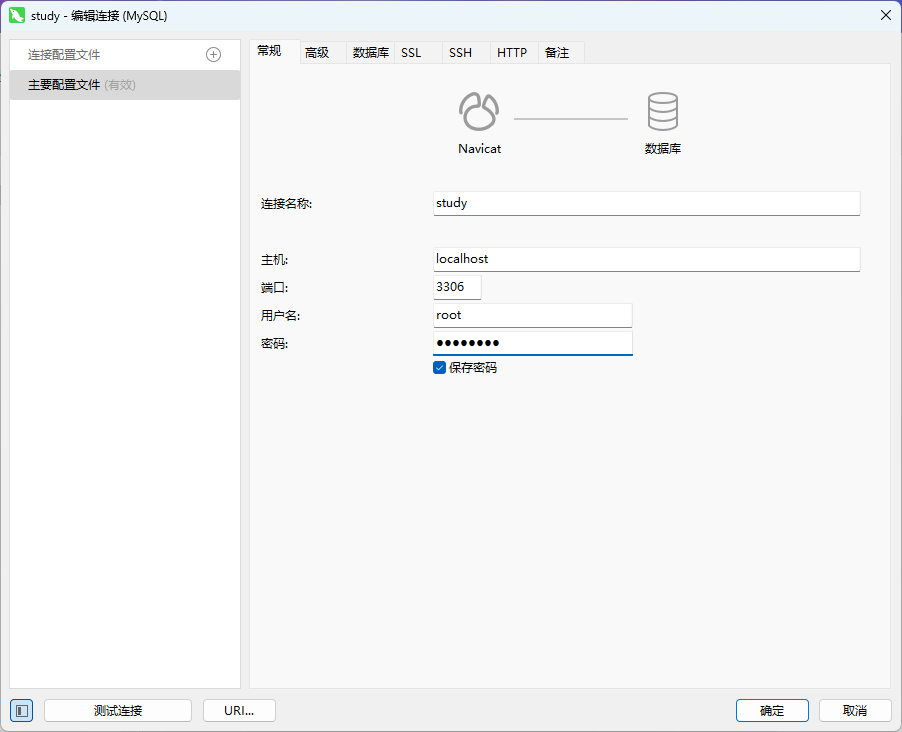Screen dimensions: 902x732
Task: Click the Navicat logo icon in diagram
Action: point(479,112)
